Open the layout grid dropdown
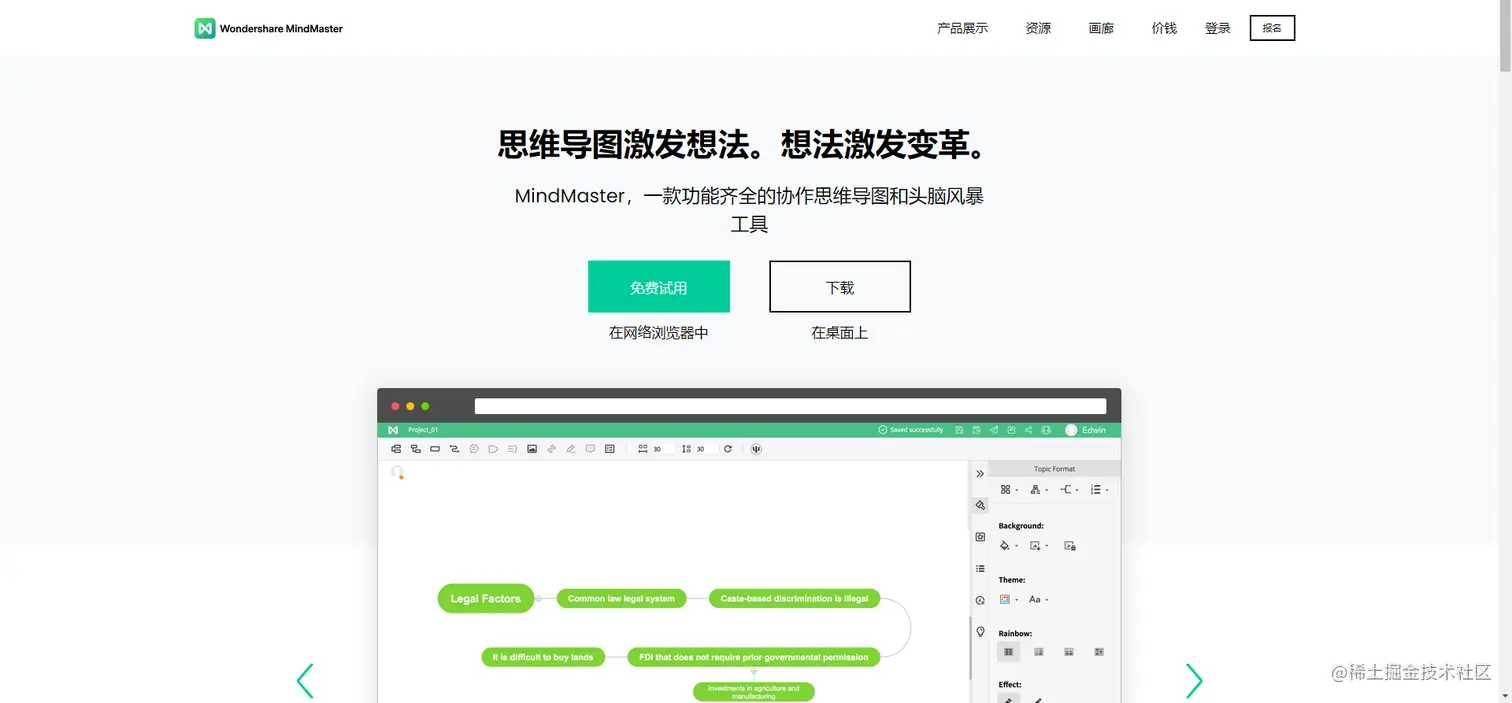This screenshot has width=1512, height=703. 1010,490
